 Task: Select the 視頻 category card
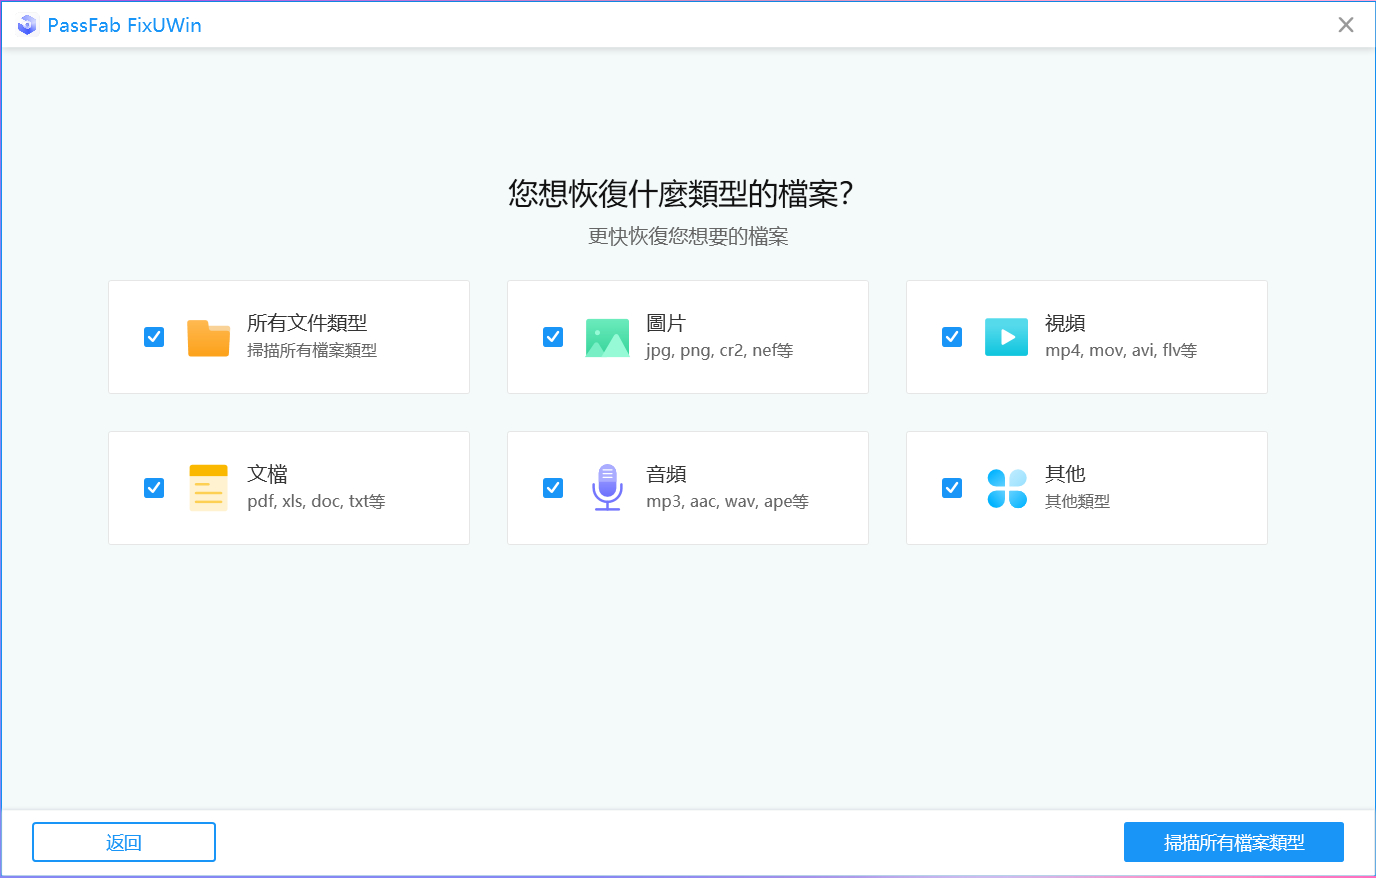(x=1086, y=337)
